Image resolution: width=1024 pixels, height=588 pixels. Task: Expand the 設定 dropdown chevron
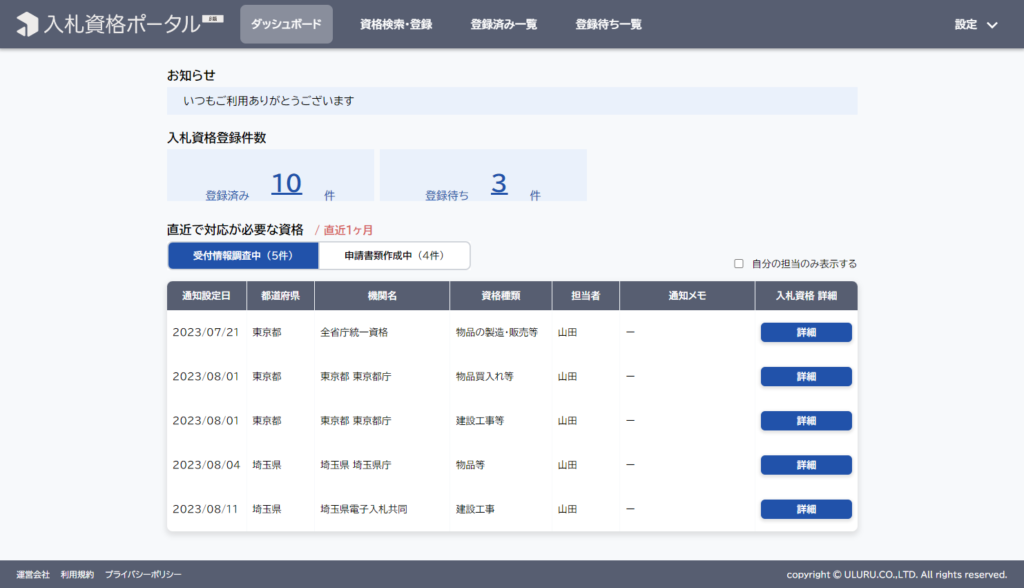[x=992, y=25]
